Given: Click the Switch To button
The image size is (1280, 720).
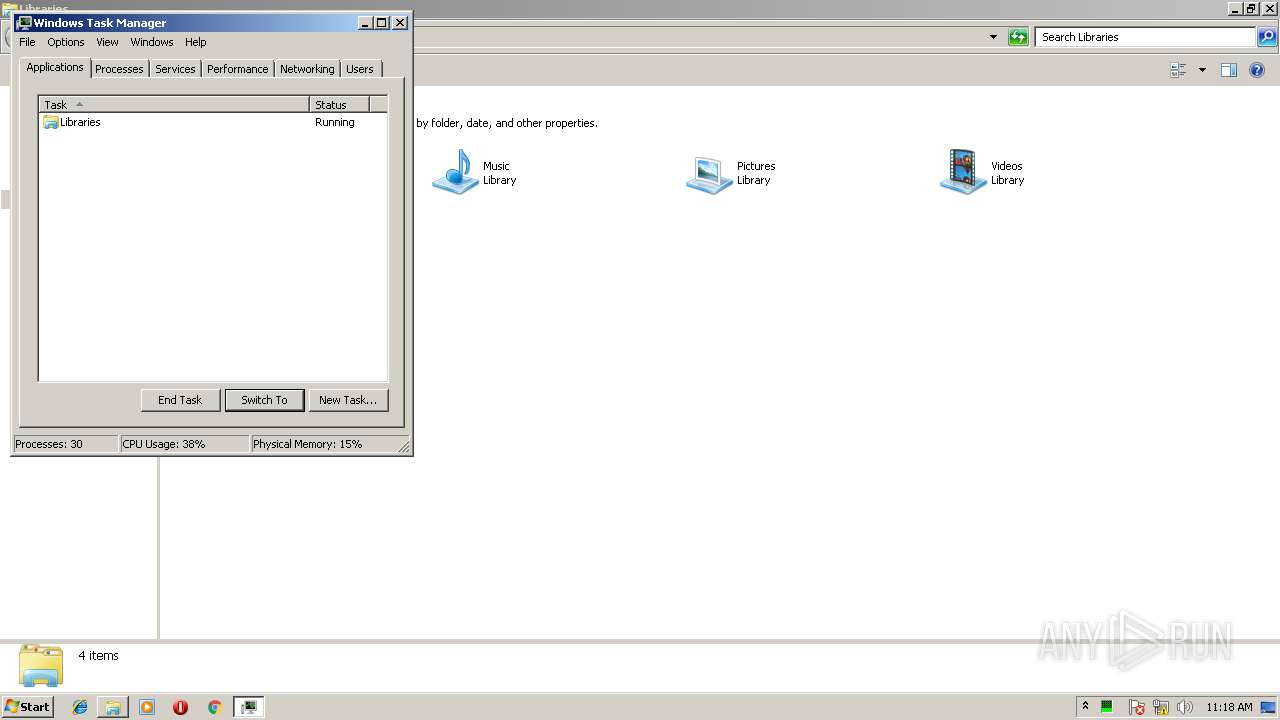Looking at the screenshot, I should click(264, 400).
